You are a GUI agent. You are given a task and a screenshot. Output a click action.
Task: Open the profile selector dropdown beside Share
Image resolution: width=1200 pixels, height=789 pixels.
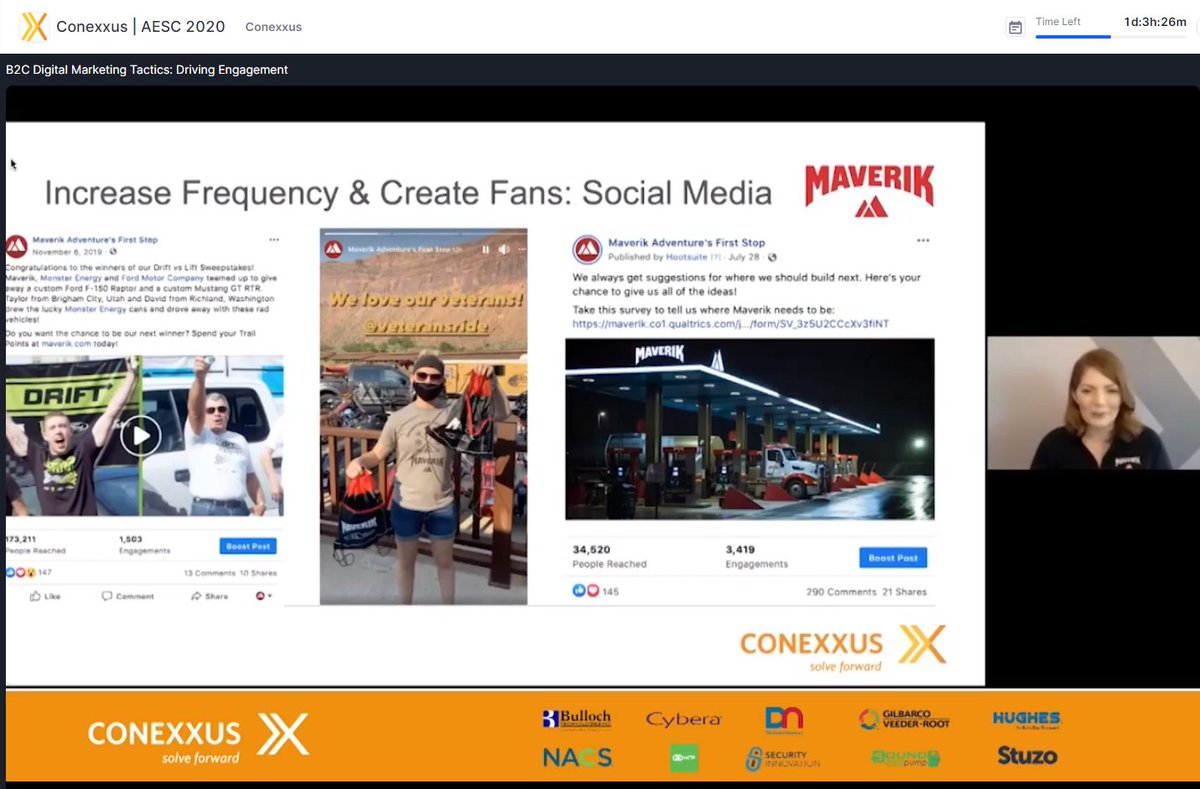coord(264,596)
